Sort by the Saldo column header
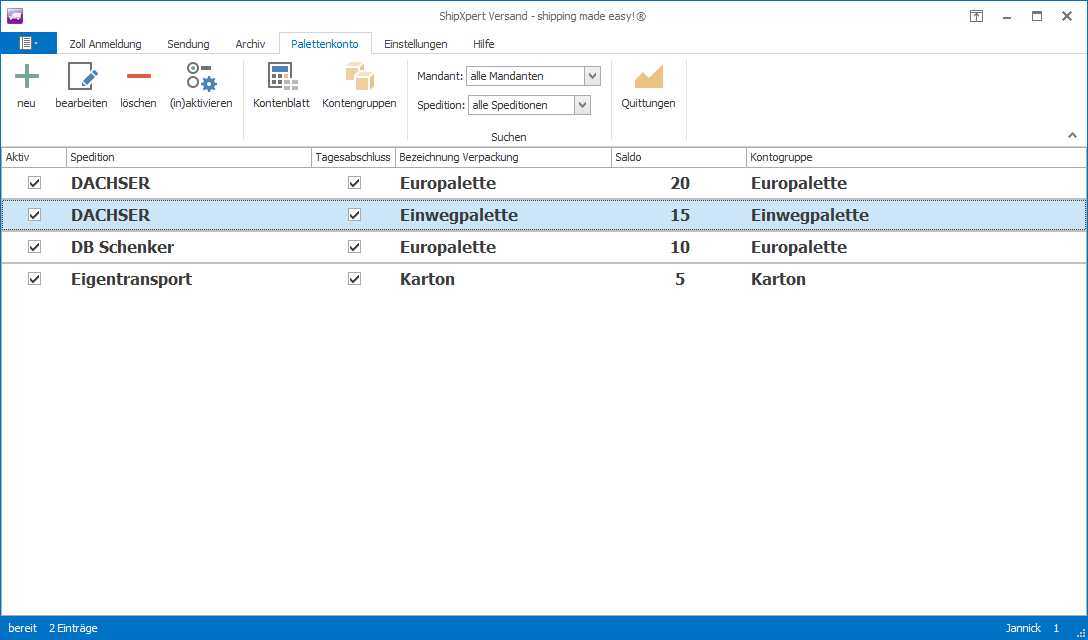 (x=678, y=158)
